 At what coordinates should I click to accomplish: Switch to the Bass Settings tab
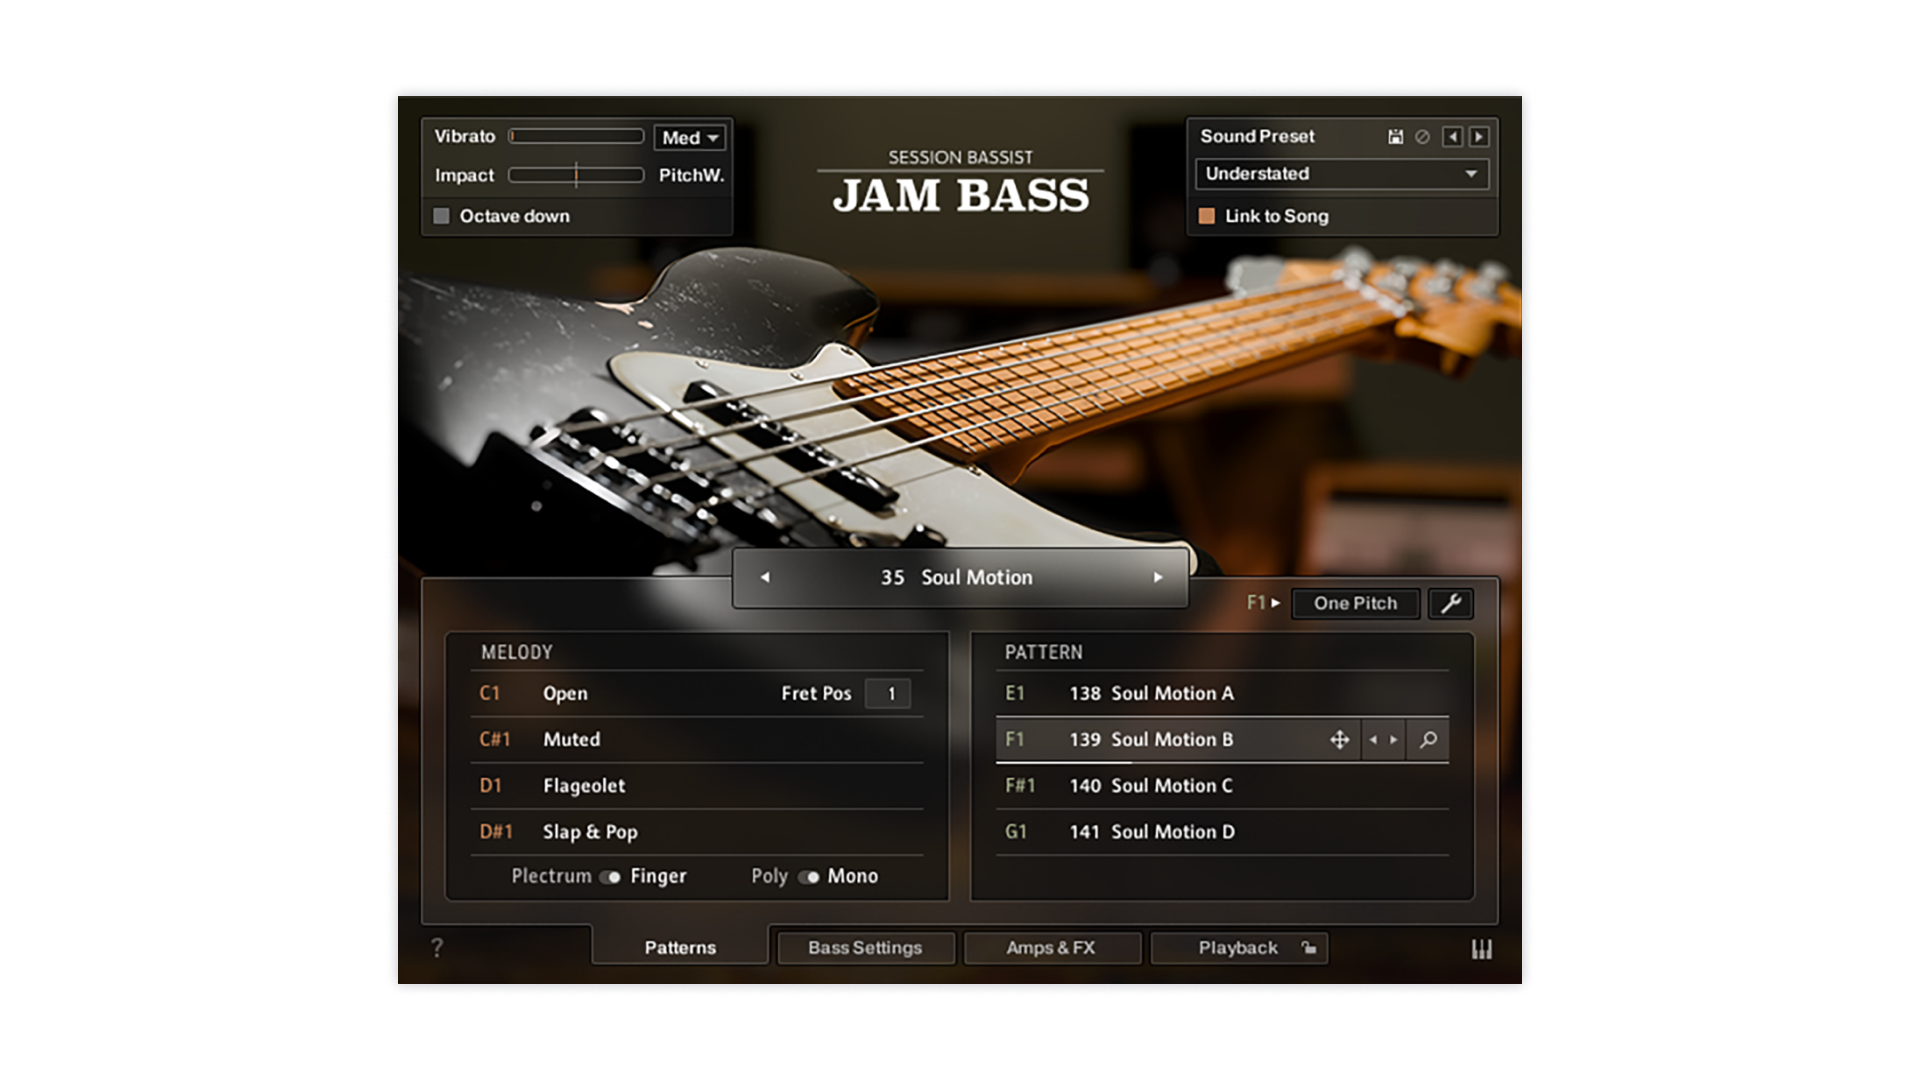[x=865, y=948]
